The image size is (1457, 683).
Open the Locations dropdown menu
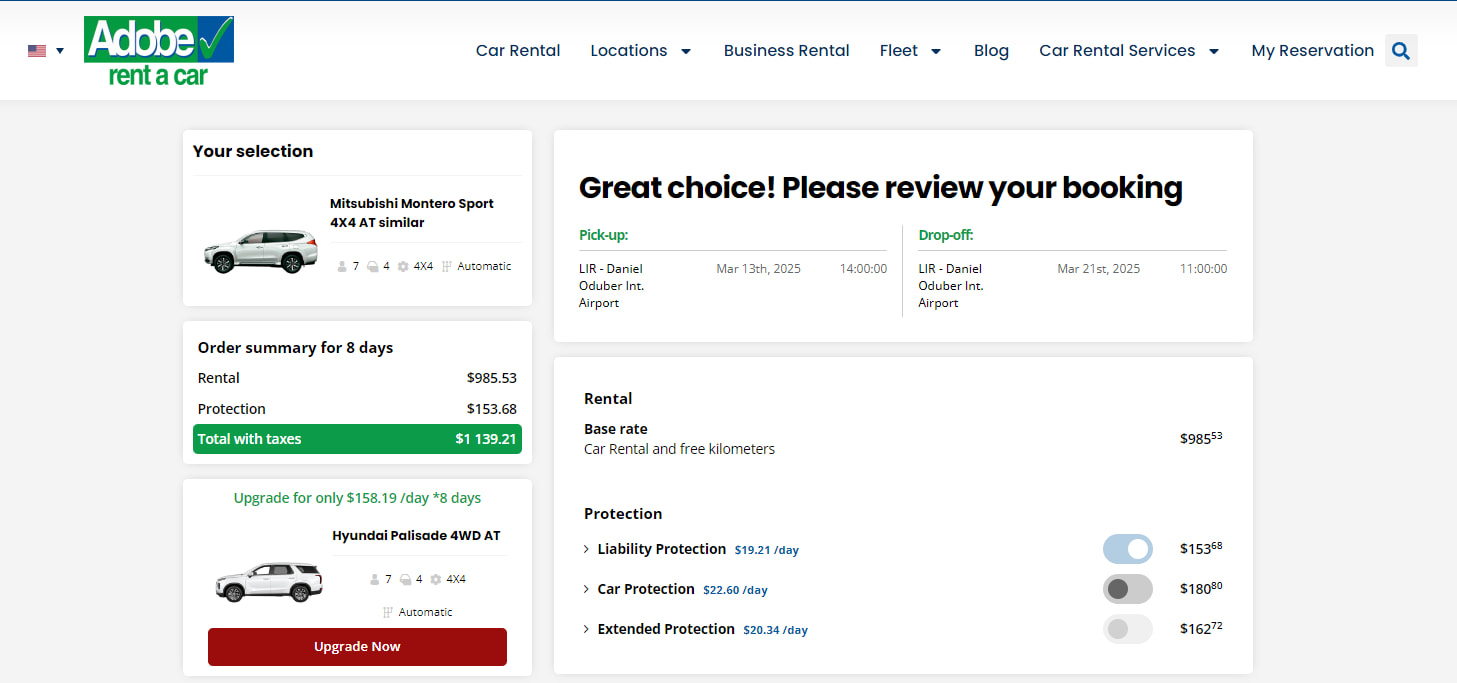point(640,51)
